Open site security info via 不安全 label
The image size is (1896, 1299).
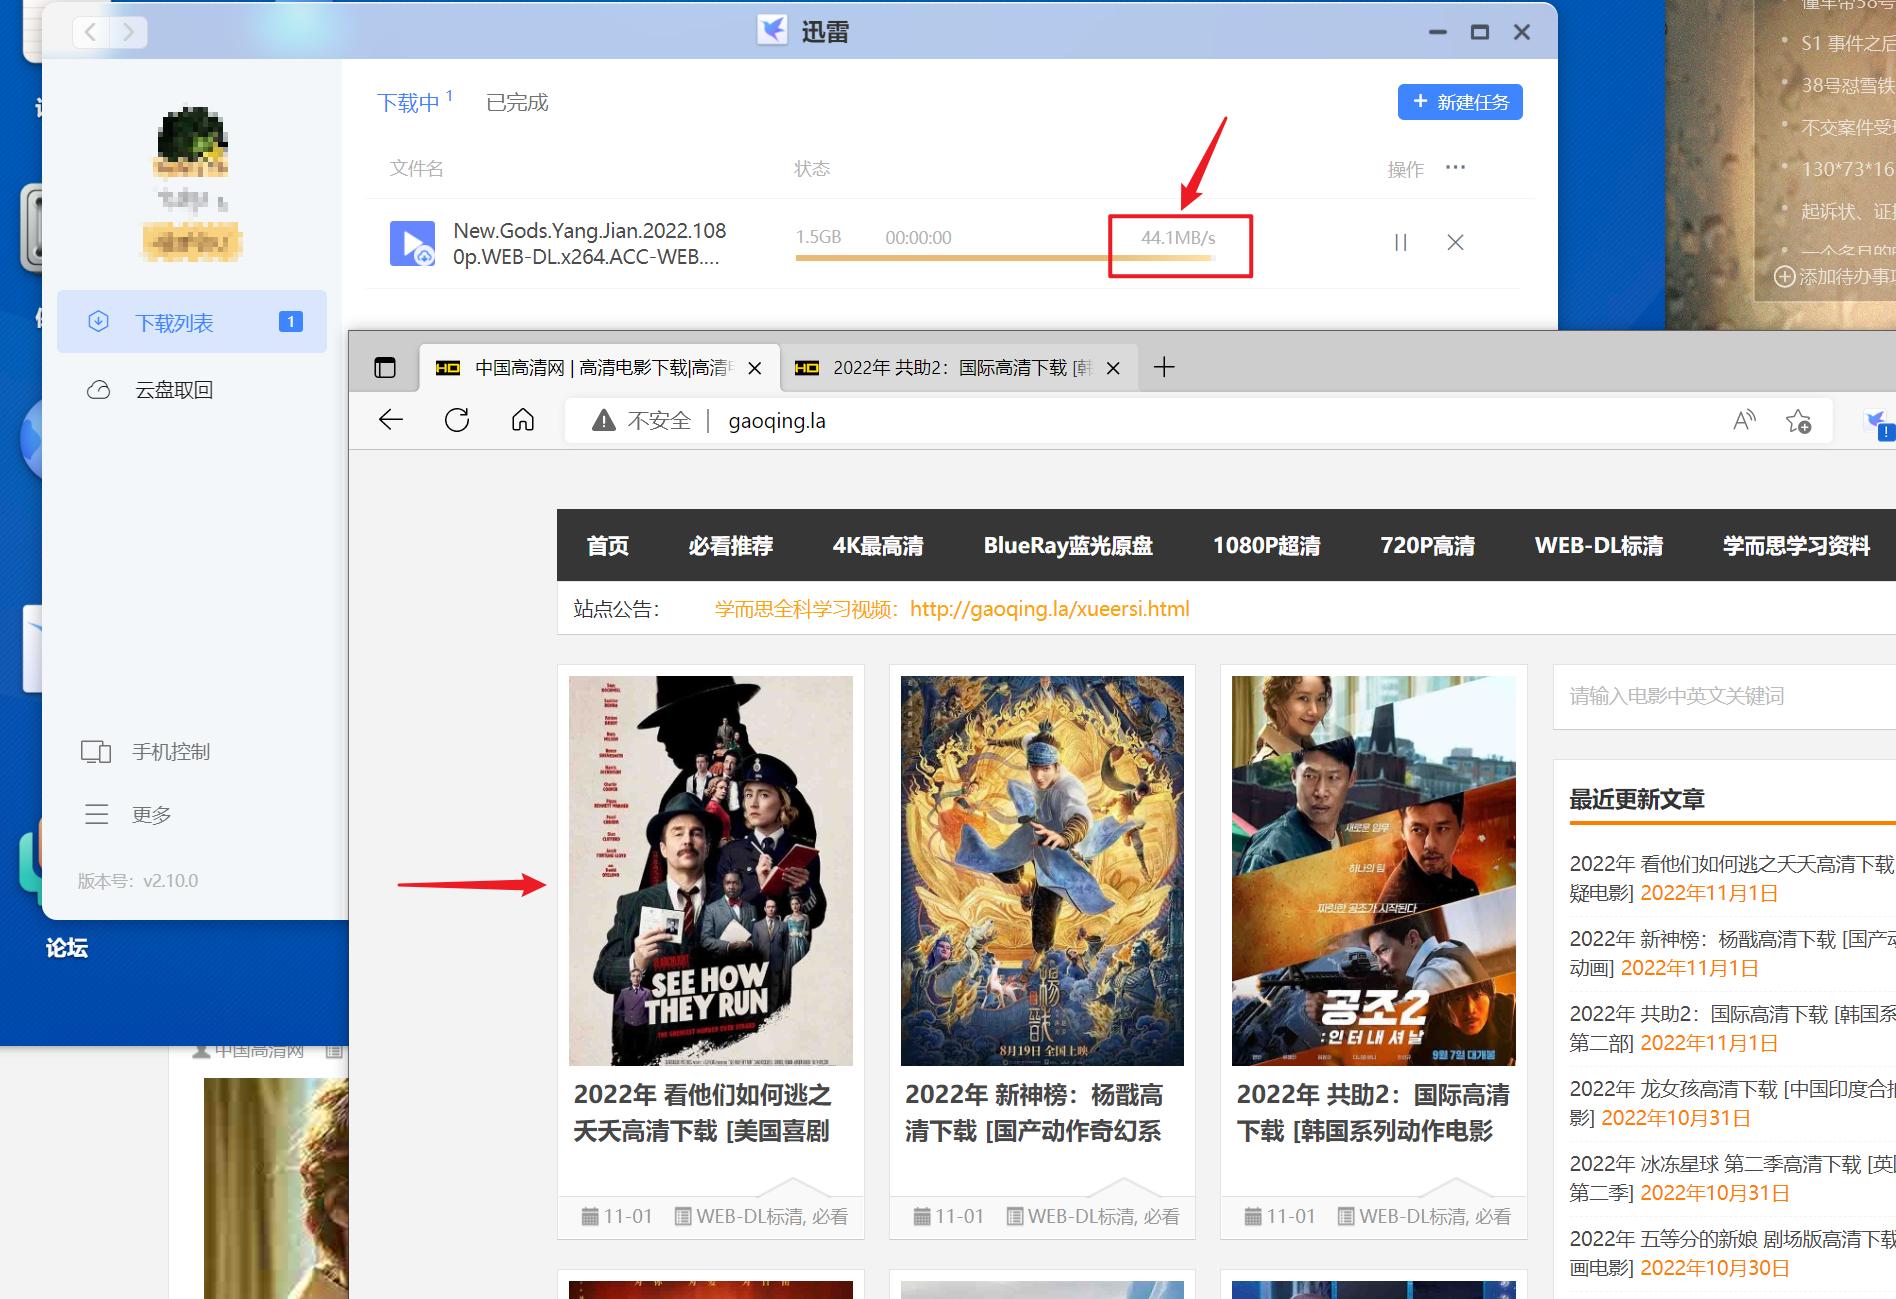pos(656,420)
